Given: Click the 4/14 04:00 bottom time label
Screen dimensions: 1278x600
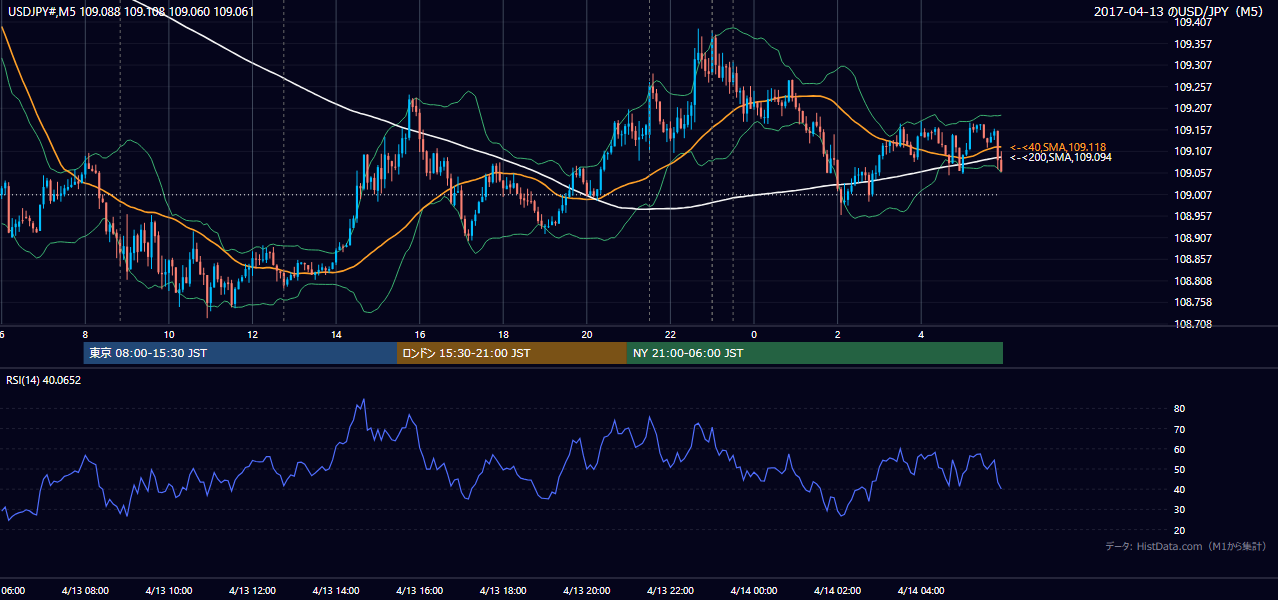Looking at the screenshot, I should (921, 590).
